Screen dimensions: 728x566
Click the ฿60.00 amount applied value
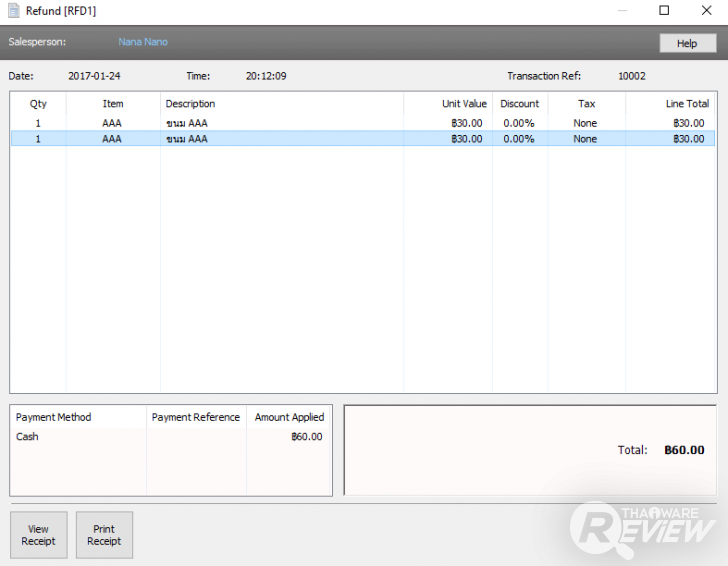pos(307,436)
